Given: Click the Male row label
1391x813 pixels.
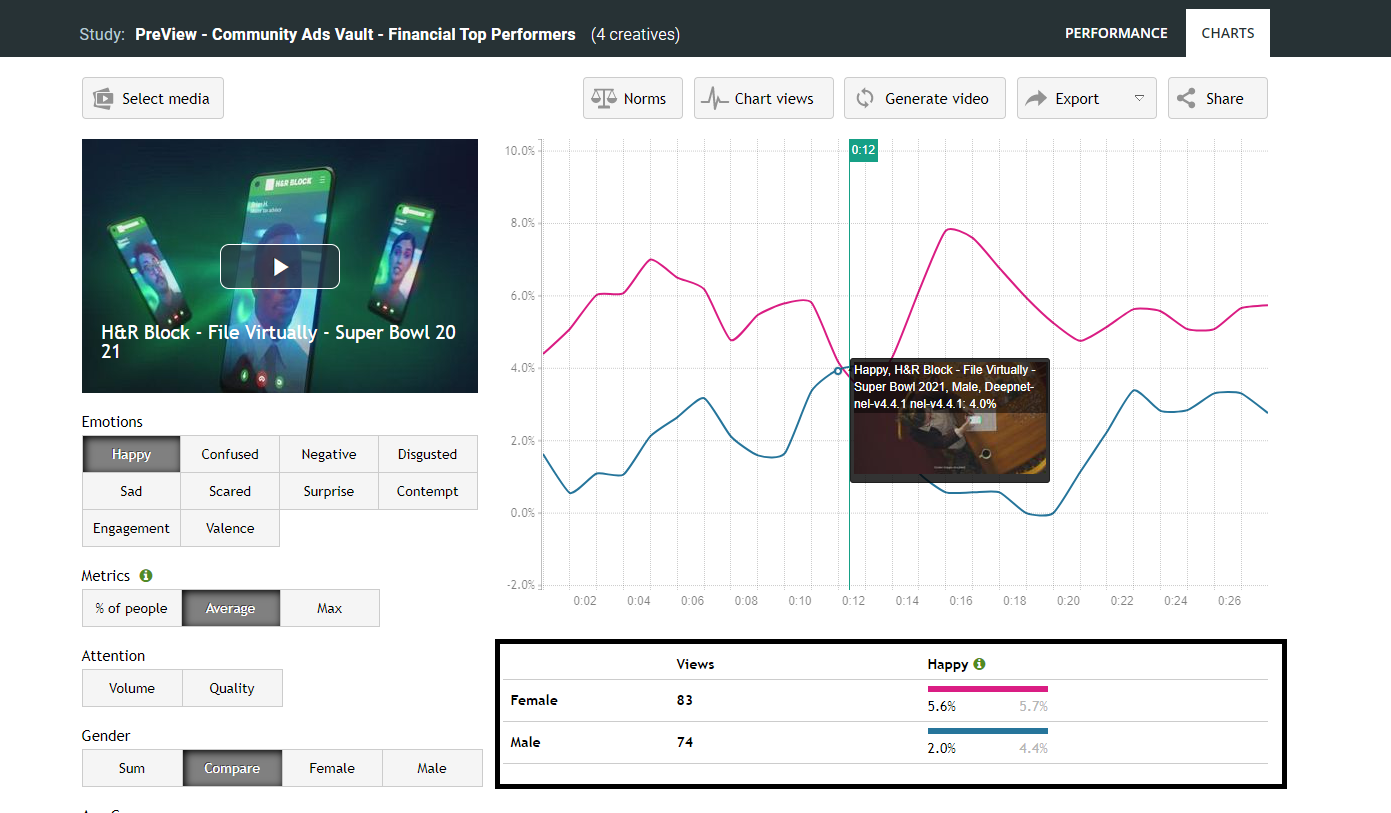Looking at the screenshot, I should pos(527,742).
